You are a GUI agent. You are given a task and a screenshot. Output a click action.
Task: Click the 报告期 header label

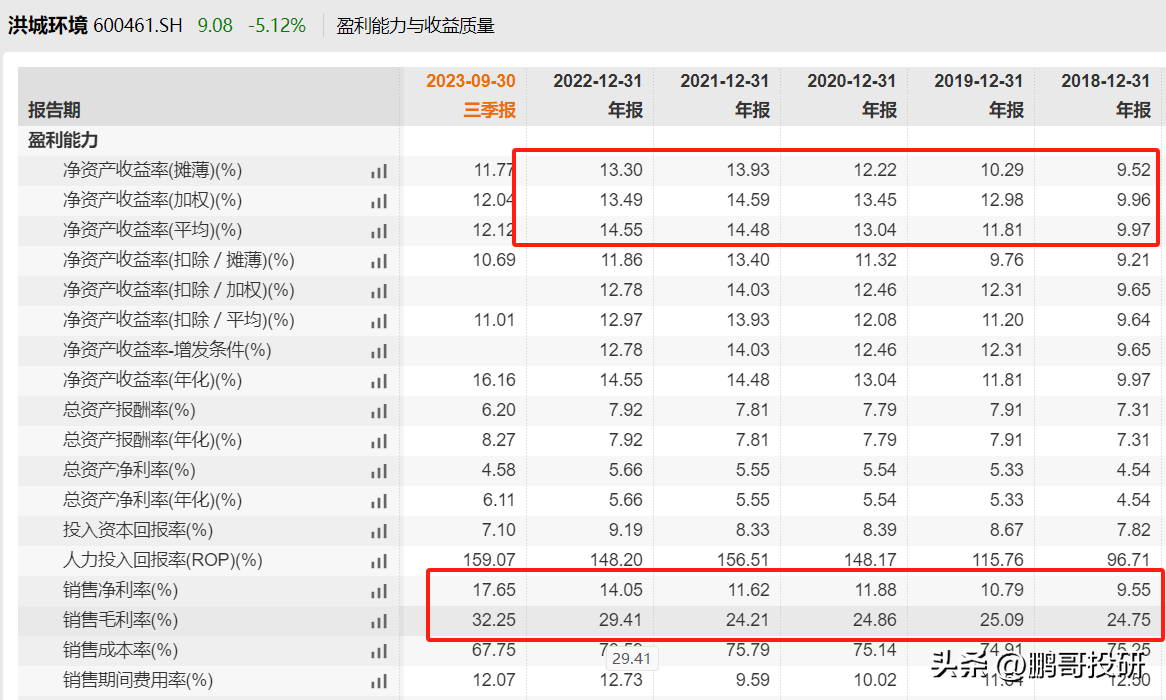tap(54, 110)
